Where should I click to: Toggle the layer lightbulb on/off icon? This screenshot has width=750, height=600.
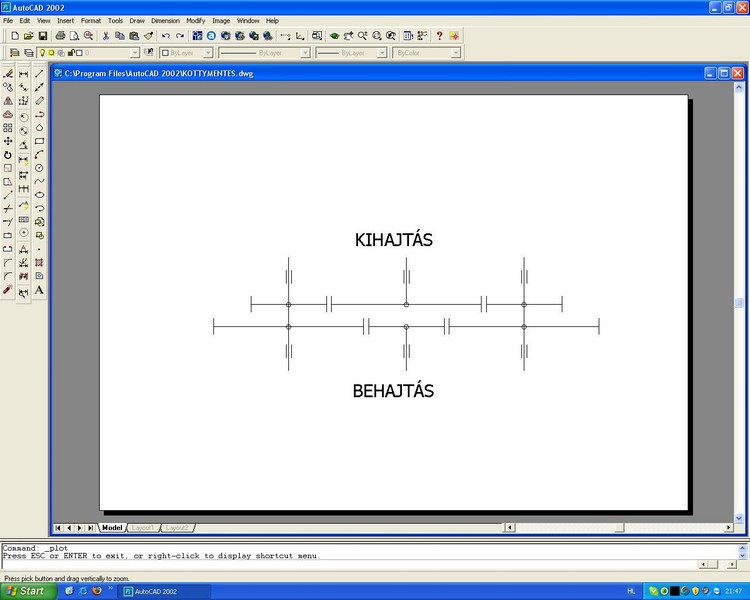pos(42,53)
